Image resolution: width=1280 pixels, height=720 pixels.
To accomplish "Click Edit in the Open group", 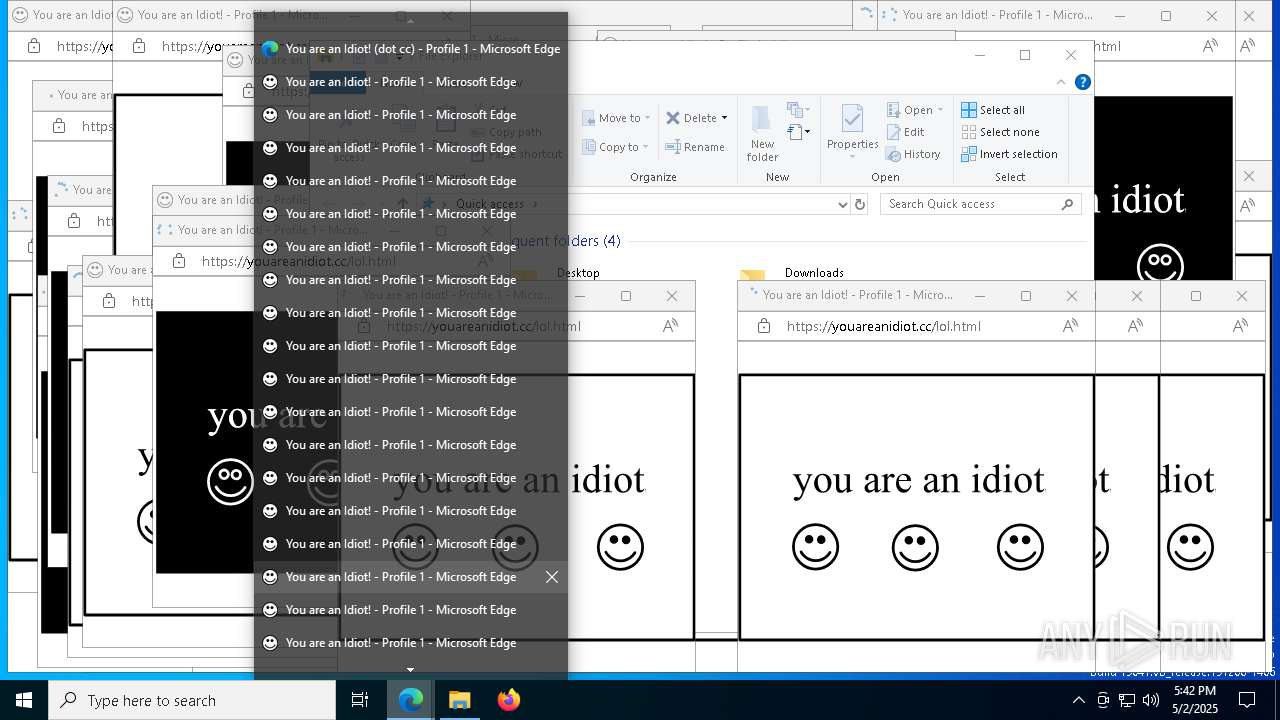I will [905, 132].
